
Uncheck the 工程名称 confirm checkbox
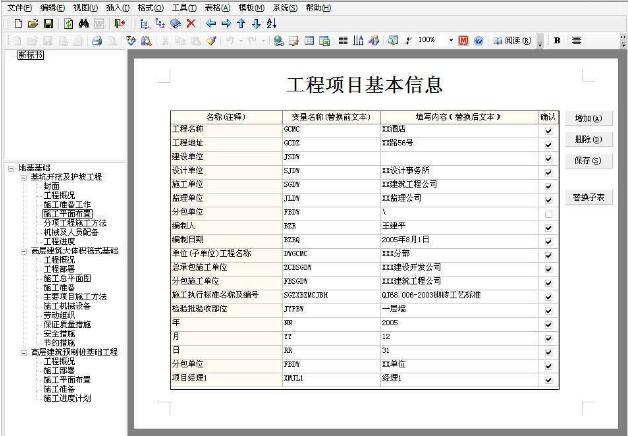tap(548, 130)
